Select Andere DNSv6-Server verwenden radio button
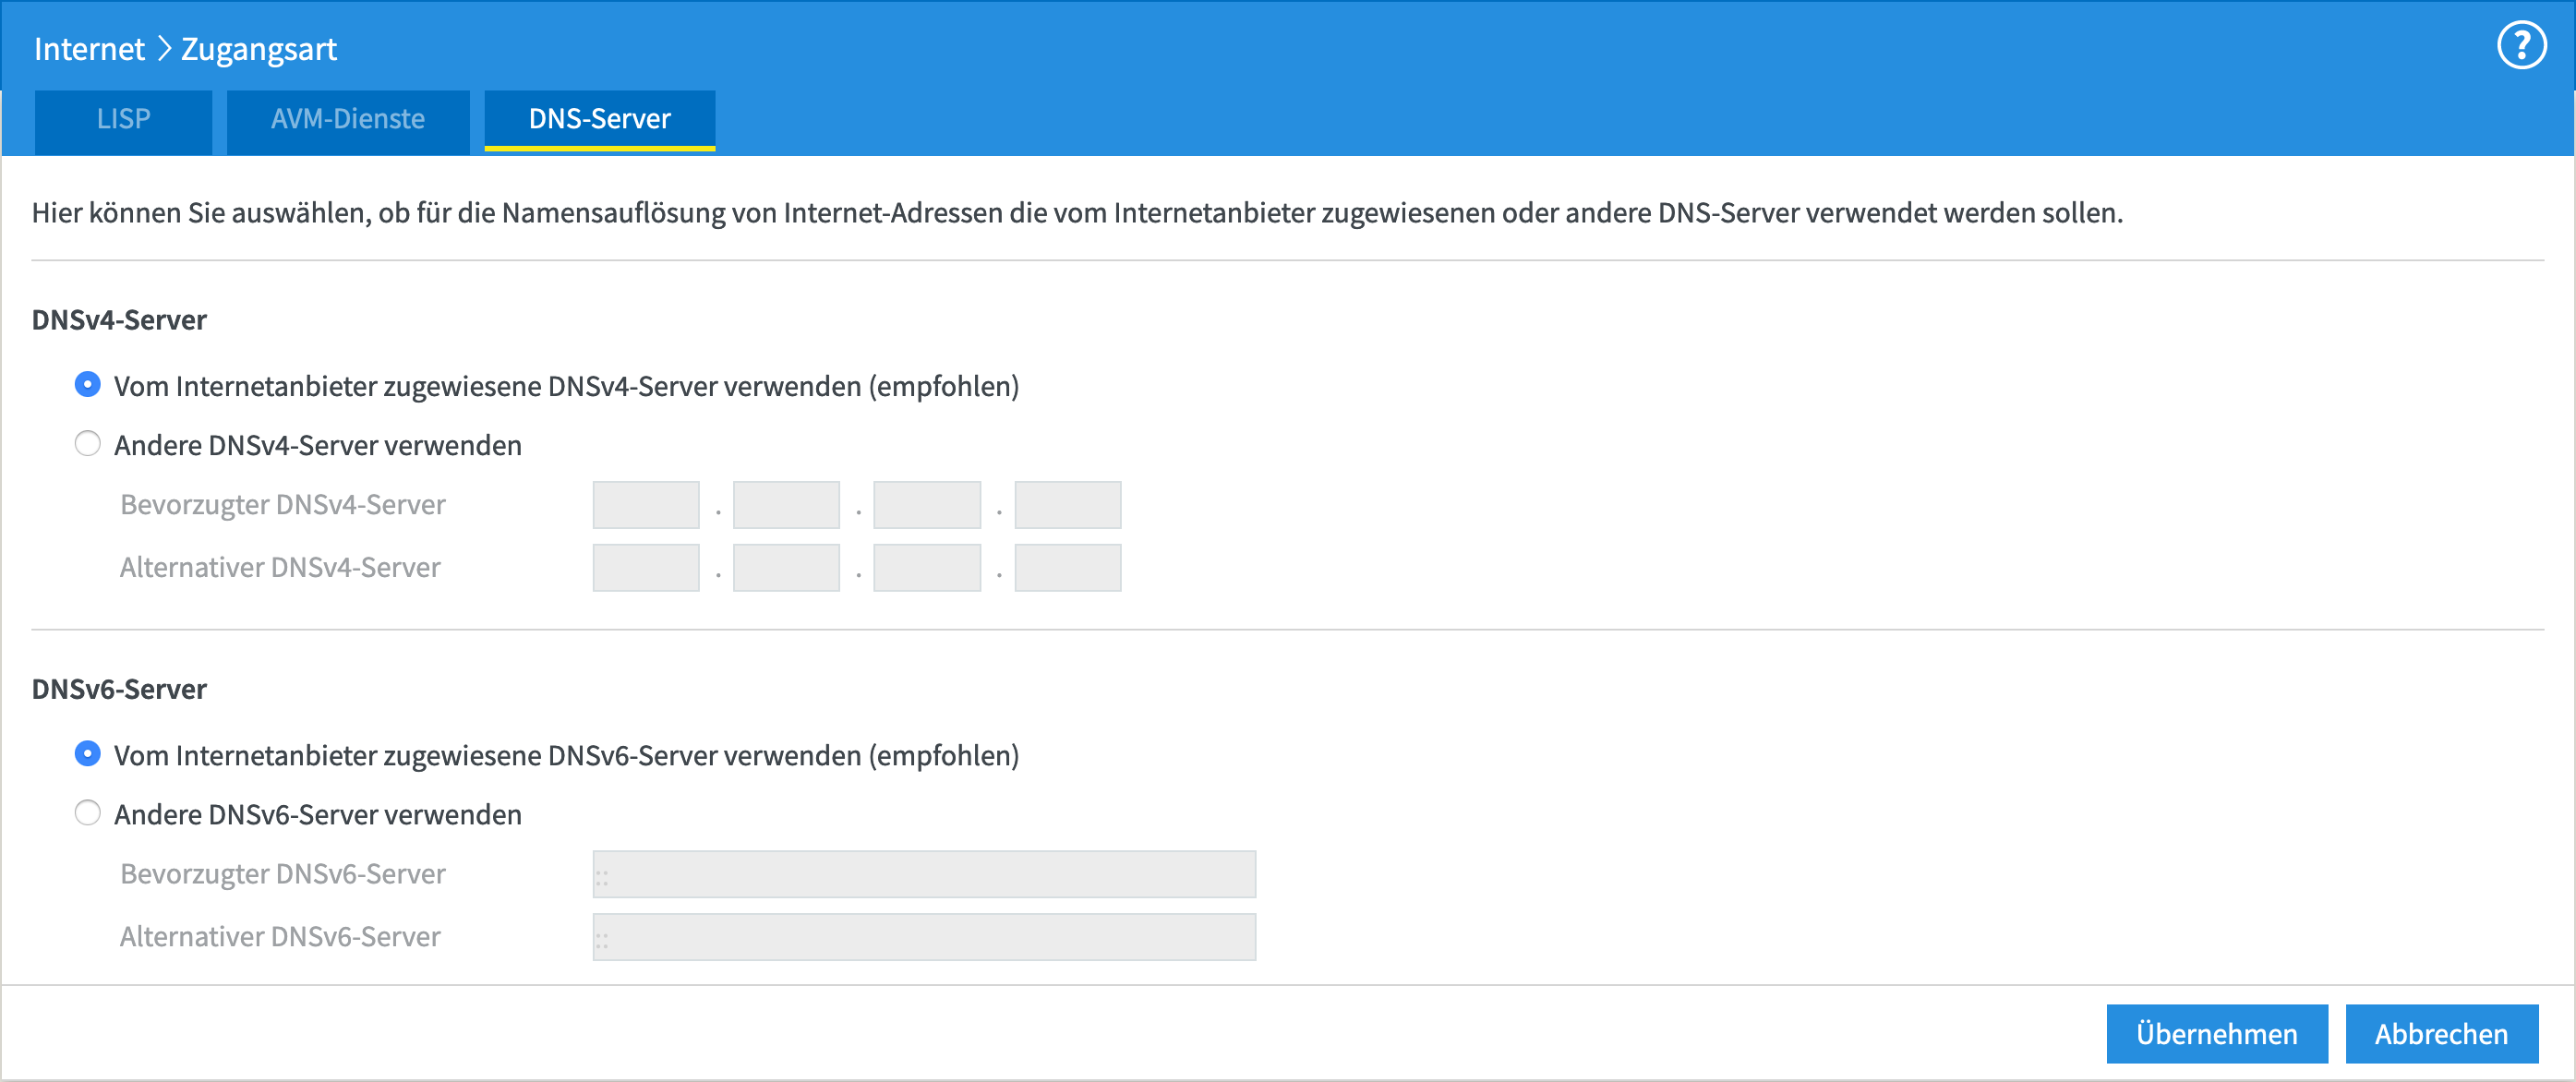This screenshot has width=2576, height=1082. [88, 813]
